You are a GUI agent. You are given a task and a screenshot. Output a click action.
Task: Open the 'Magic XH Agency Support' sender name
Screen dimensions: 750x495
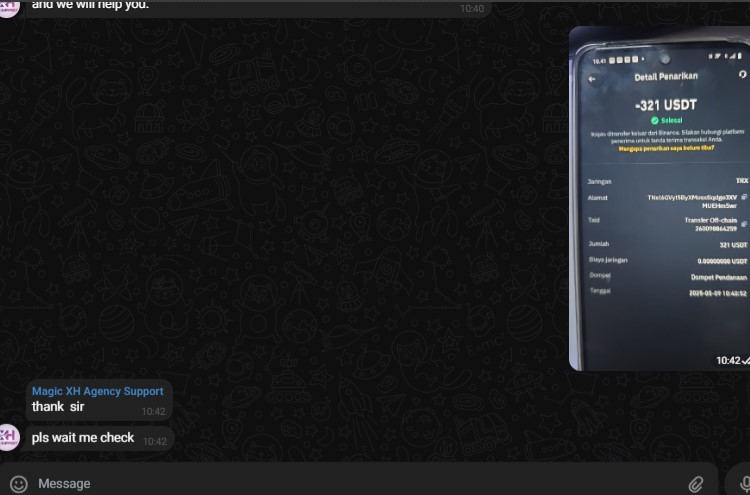point(97,391)
